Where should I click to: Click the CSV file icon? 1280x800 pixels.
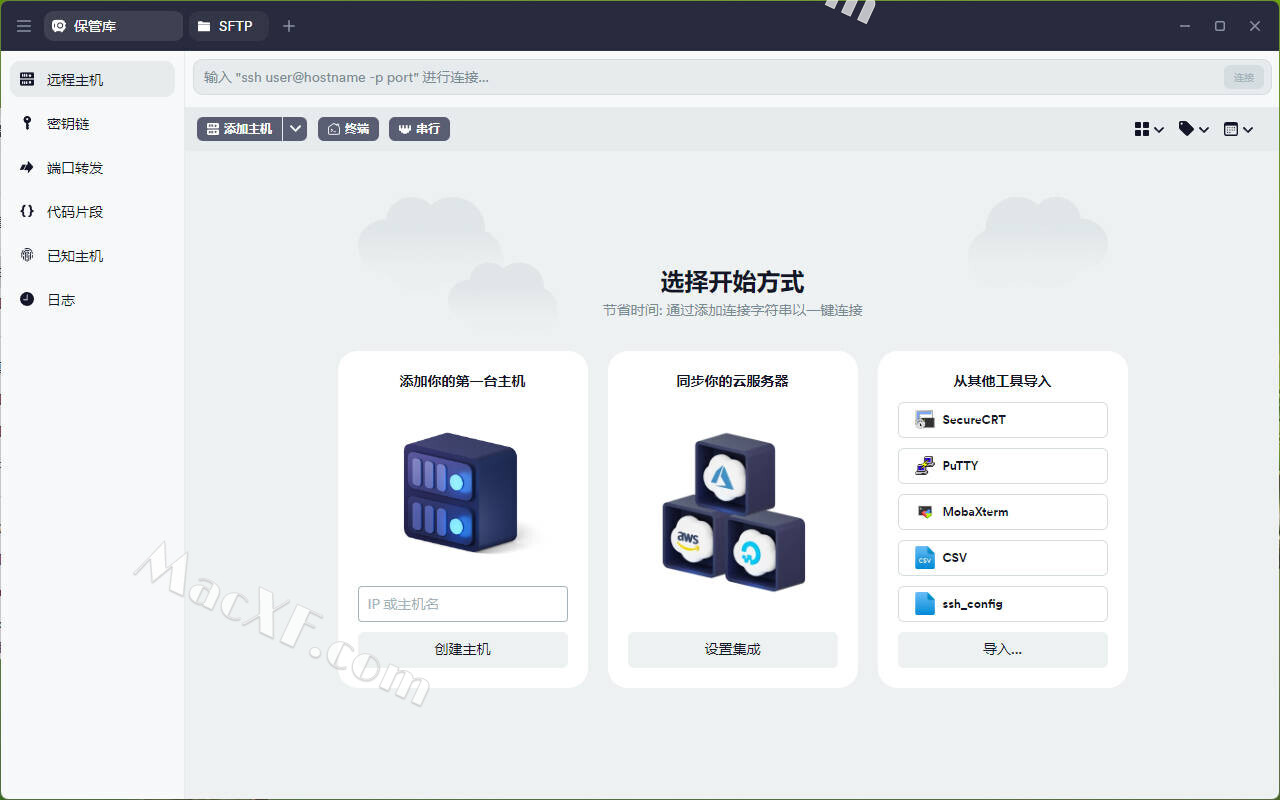coord(924,558)
